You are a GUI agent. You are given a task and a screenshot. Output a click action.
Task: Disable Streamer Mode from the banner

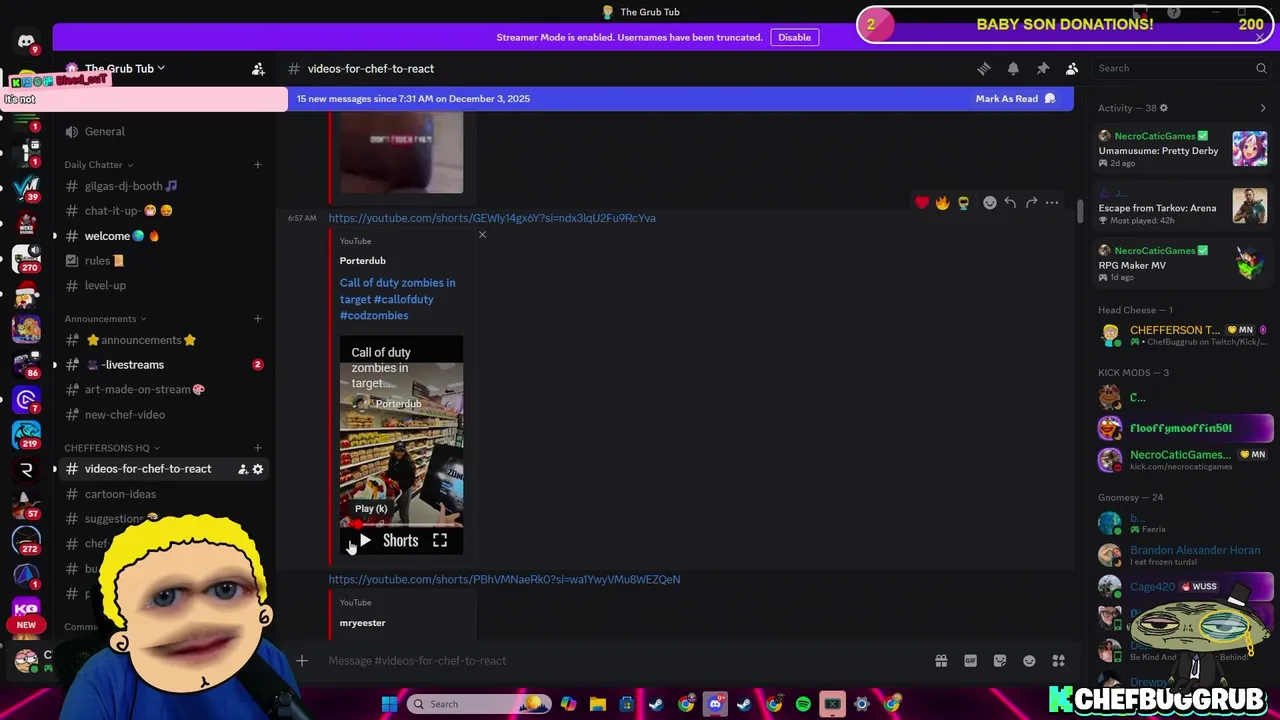point(795,37)
